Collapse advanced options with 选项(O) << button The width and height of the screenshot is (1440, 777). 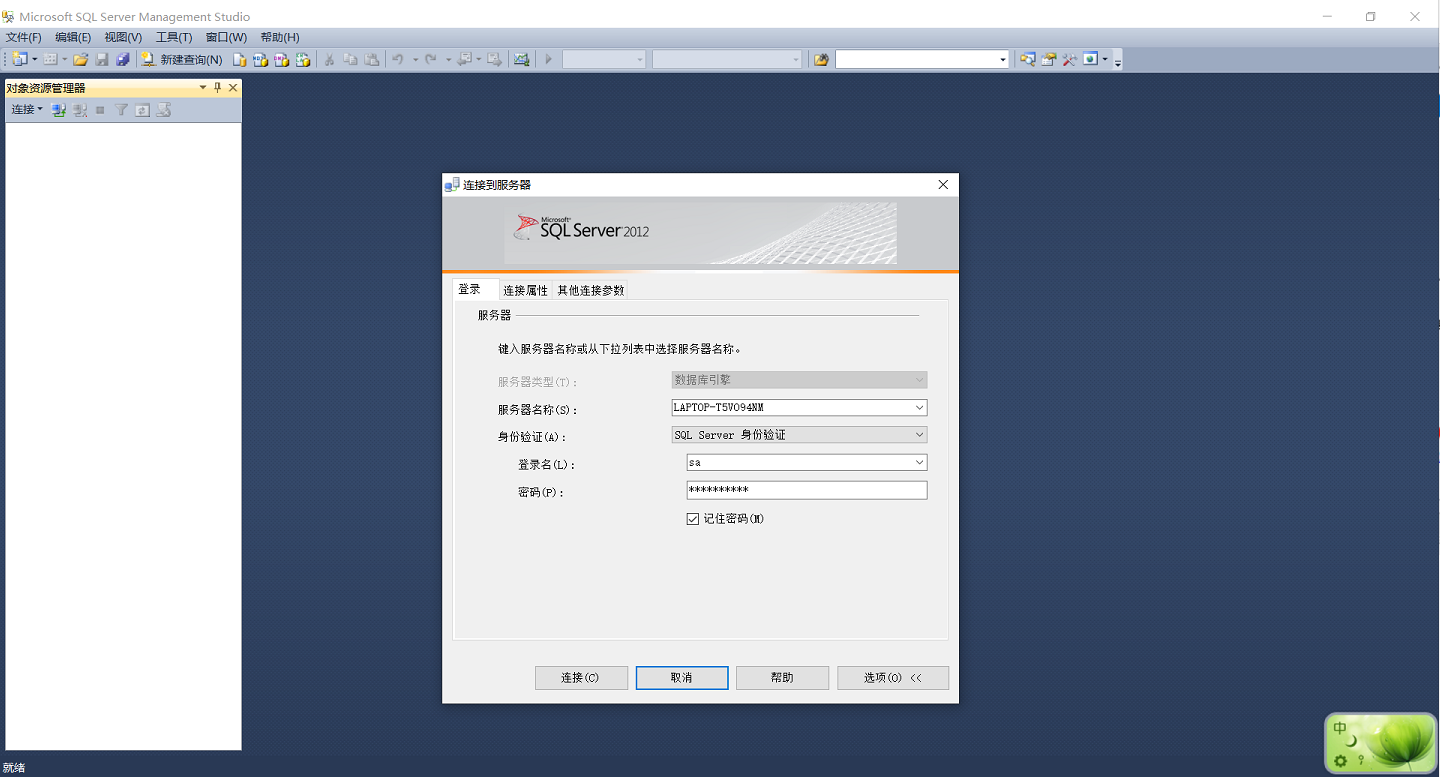pos(892,677)
